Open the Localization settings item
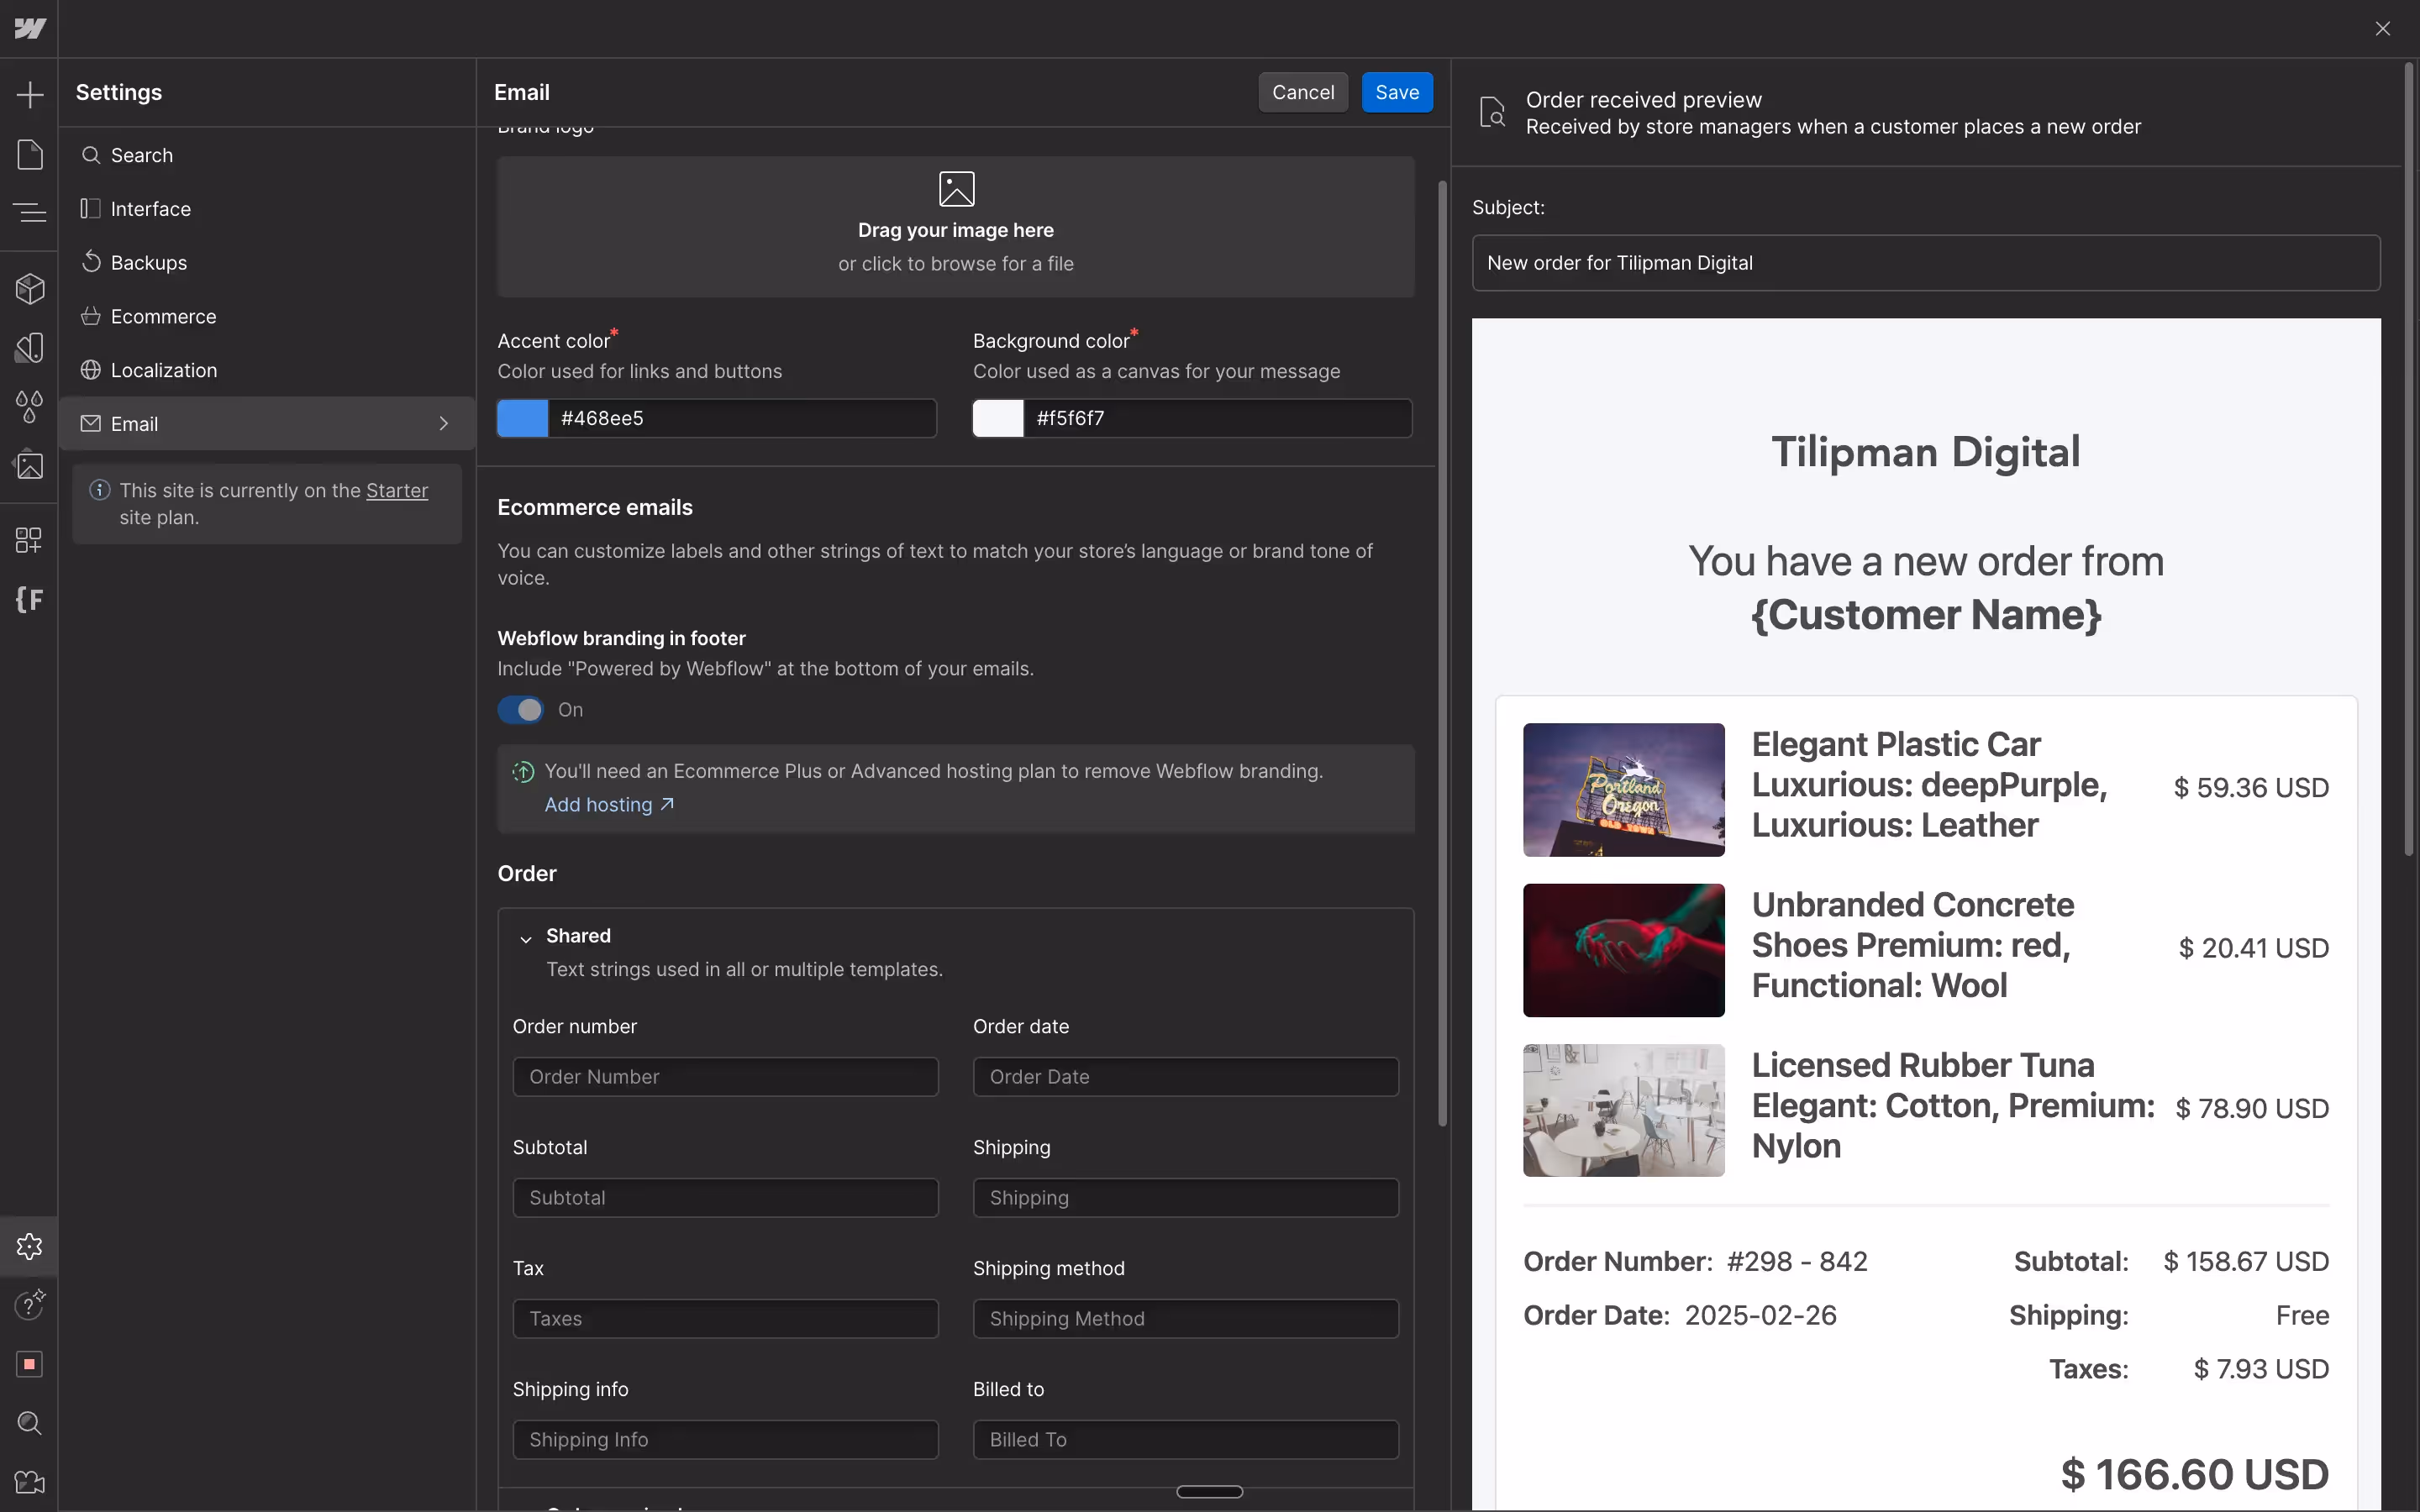The height and width of the screenshot is (1512, 2420). (163, 370)
